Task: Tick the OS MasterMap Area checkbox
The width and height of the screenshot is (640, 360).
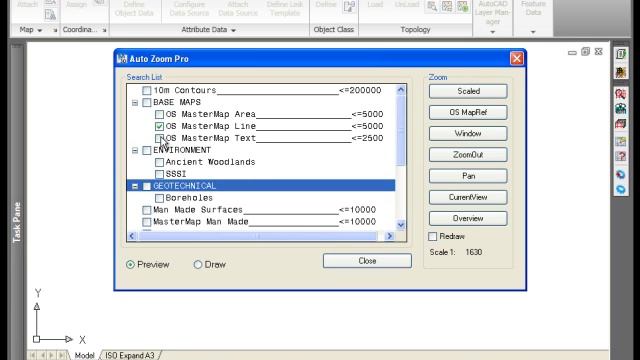Action: (159, 114)
